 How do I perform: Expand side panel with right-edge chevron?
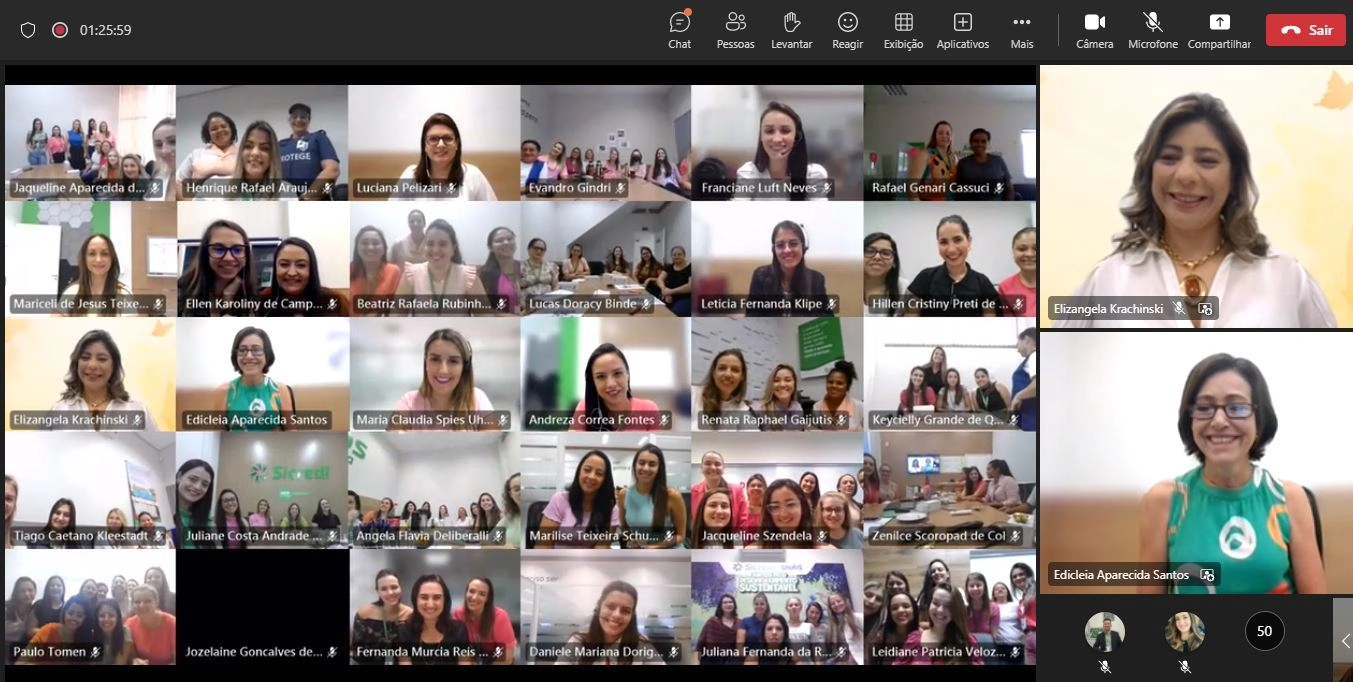(x=1345, y=640)
